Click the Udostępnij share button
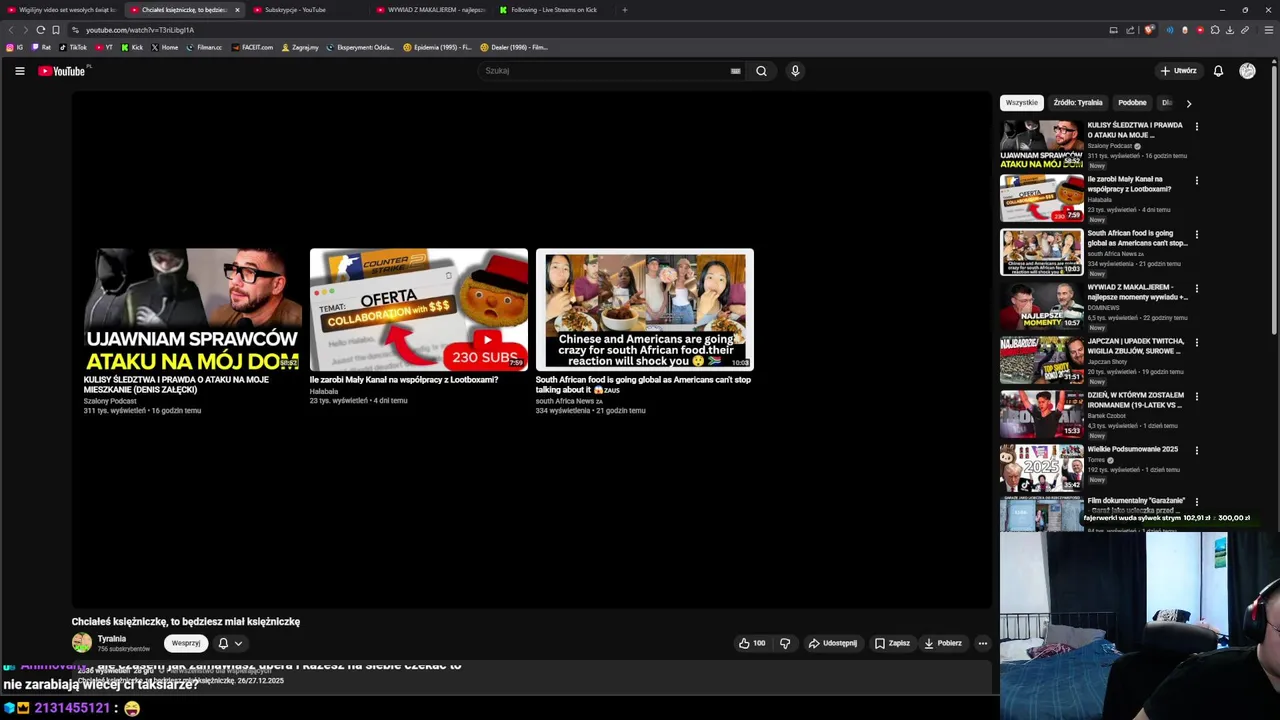 pyautogui.click(x=833, y=643)
